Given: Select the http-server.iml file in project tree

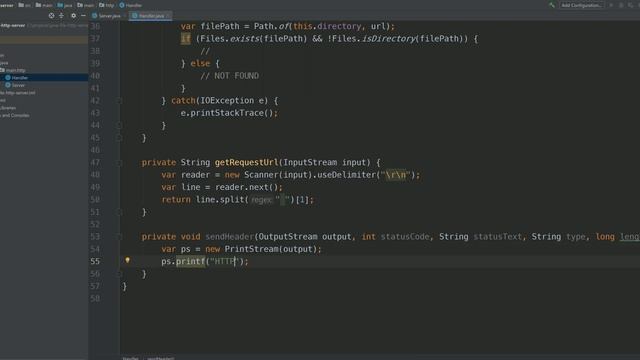Looking at the screenshot, I should 18,93.
